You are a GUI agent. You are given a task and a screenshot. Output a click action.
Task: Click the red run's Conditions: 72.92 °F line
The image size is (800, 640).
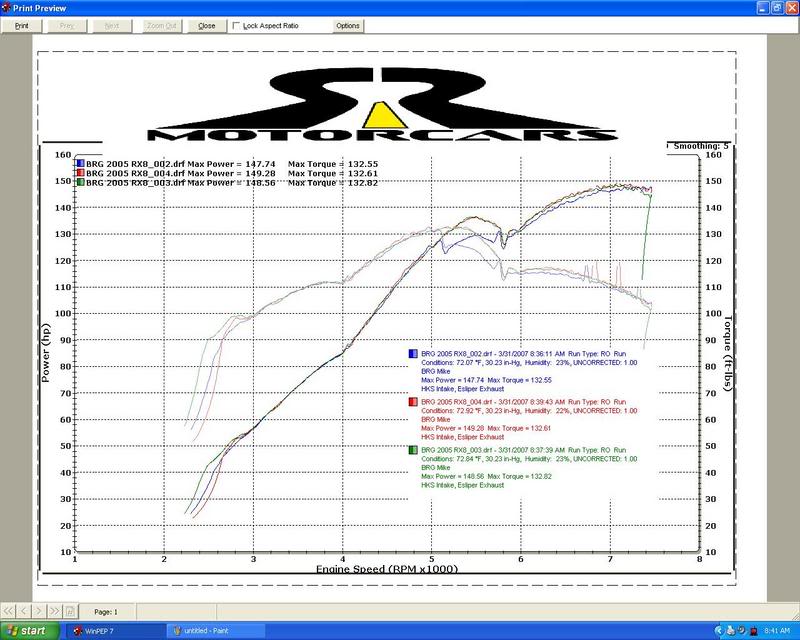[529, 411]
